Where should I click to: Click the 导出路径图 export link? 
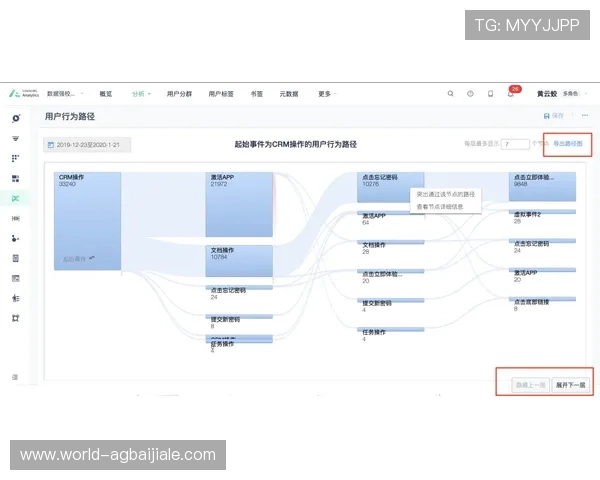pos(568,144)
